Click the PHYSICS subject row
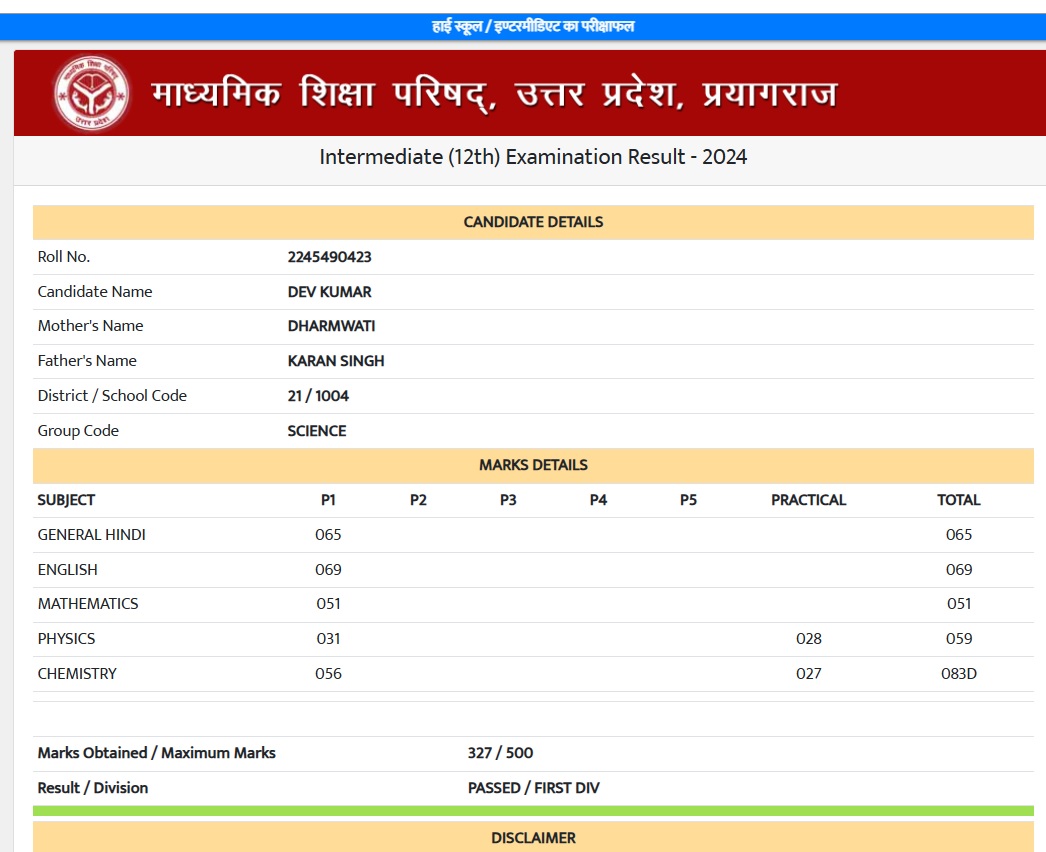 533,639
